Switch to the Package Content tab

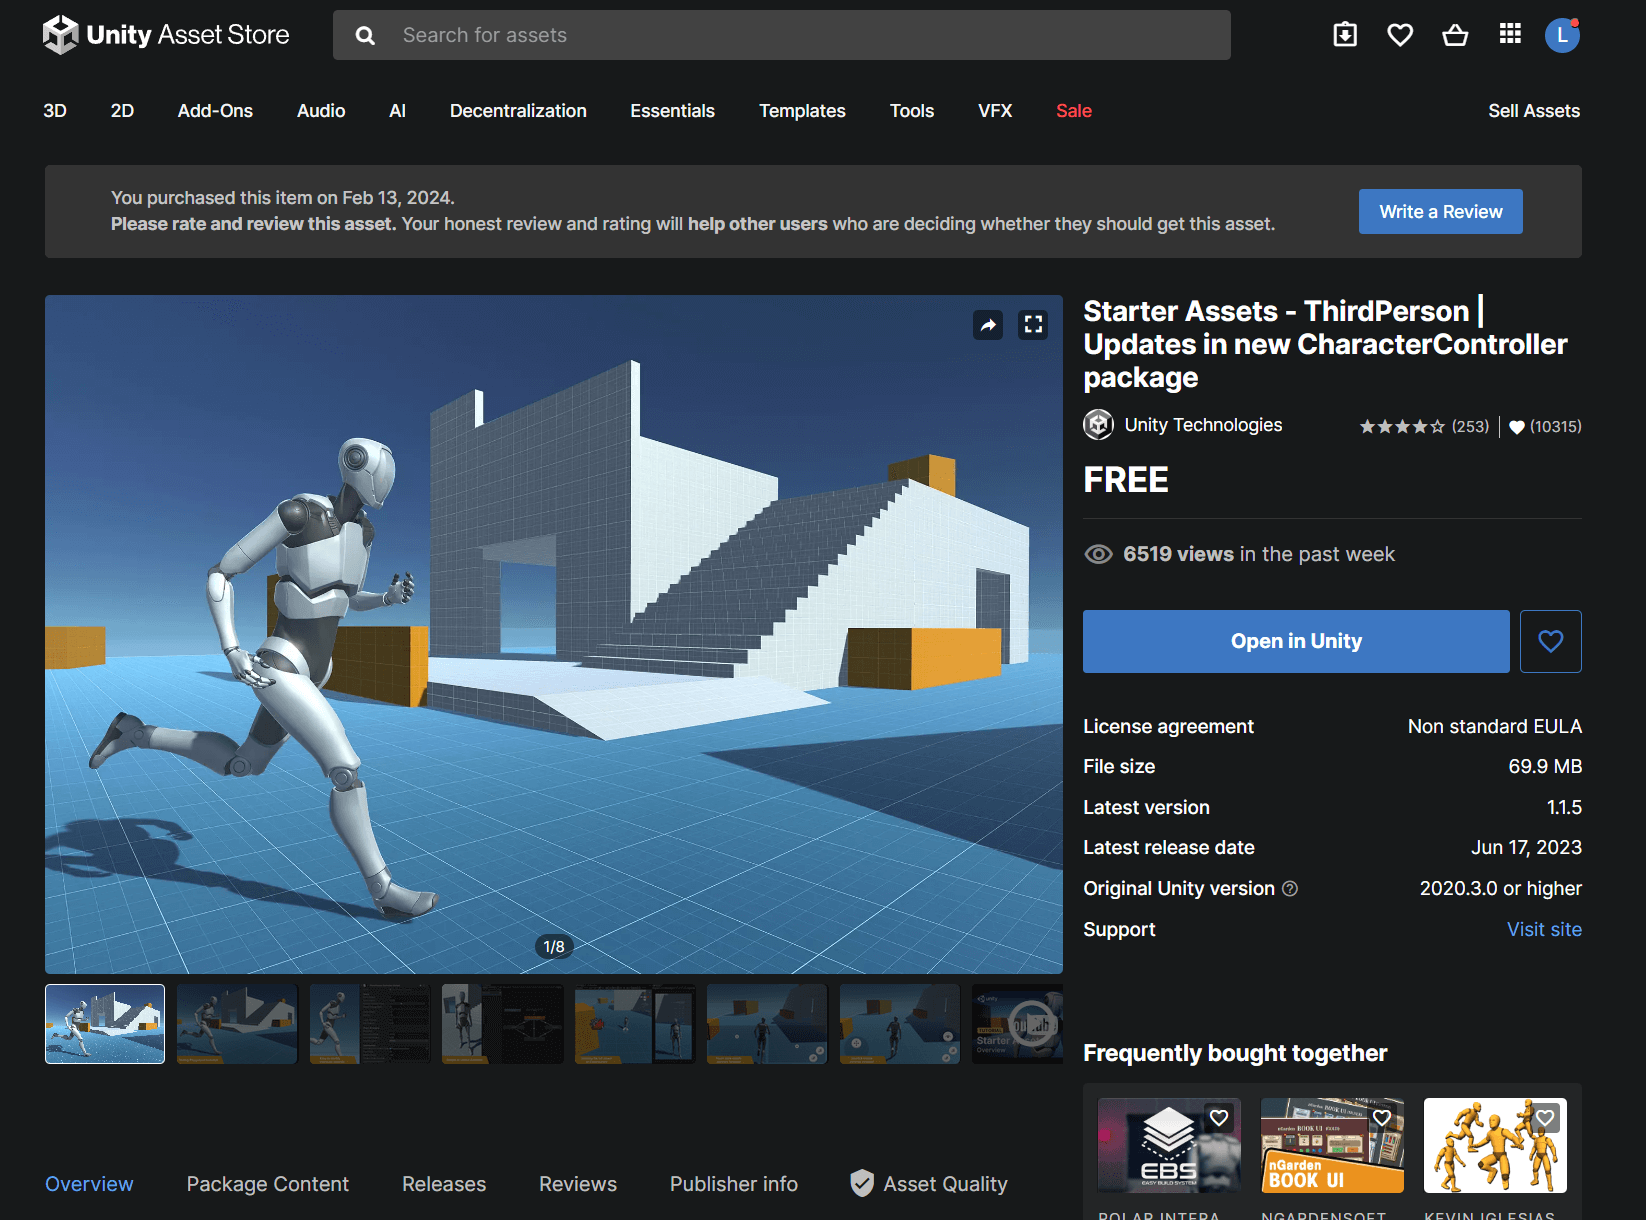tap(267, 1184)
